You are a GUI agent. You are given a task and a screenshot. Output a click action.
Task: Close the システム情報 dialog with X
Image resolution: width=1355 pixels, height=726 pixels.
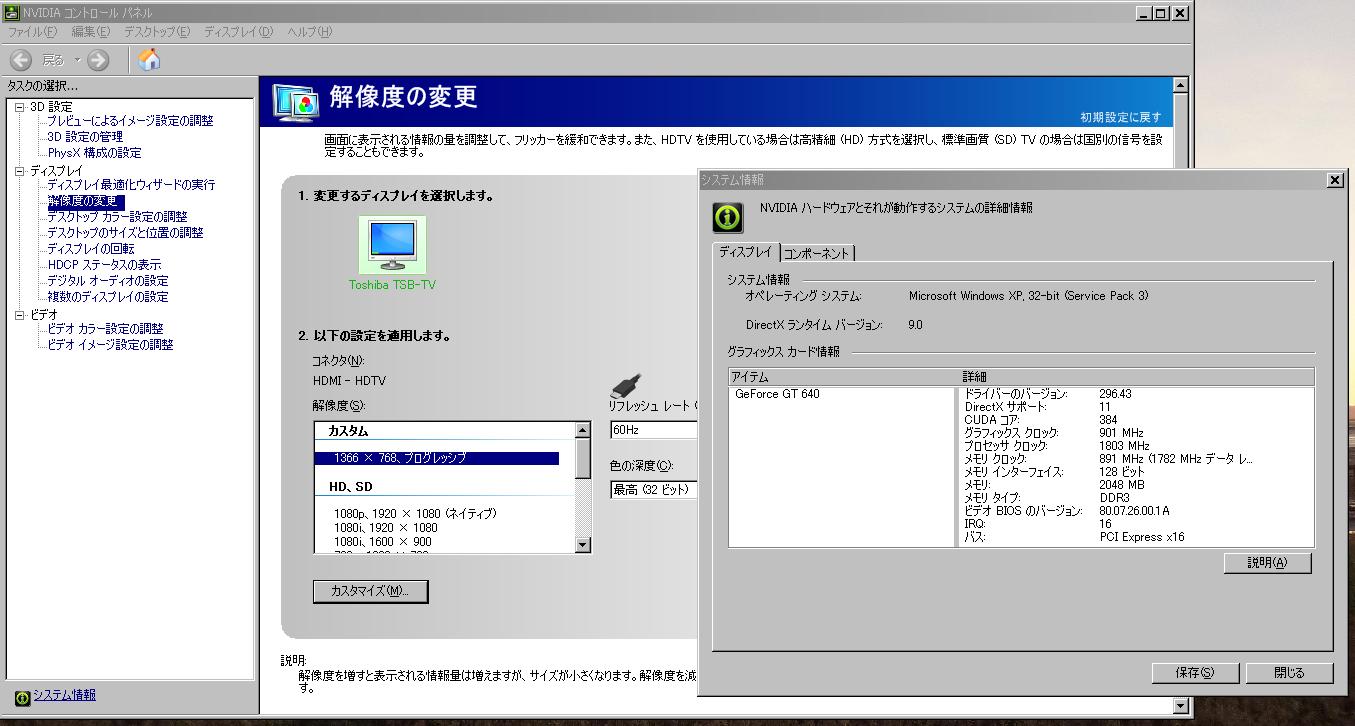pyautogui.click(x=1334, y=180)
